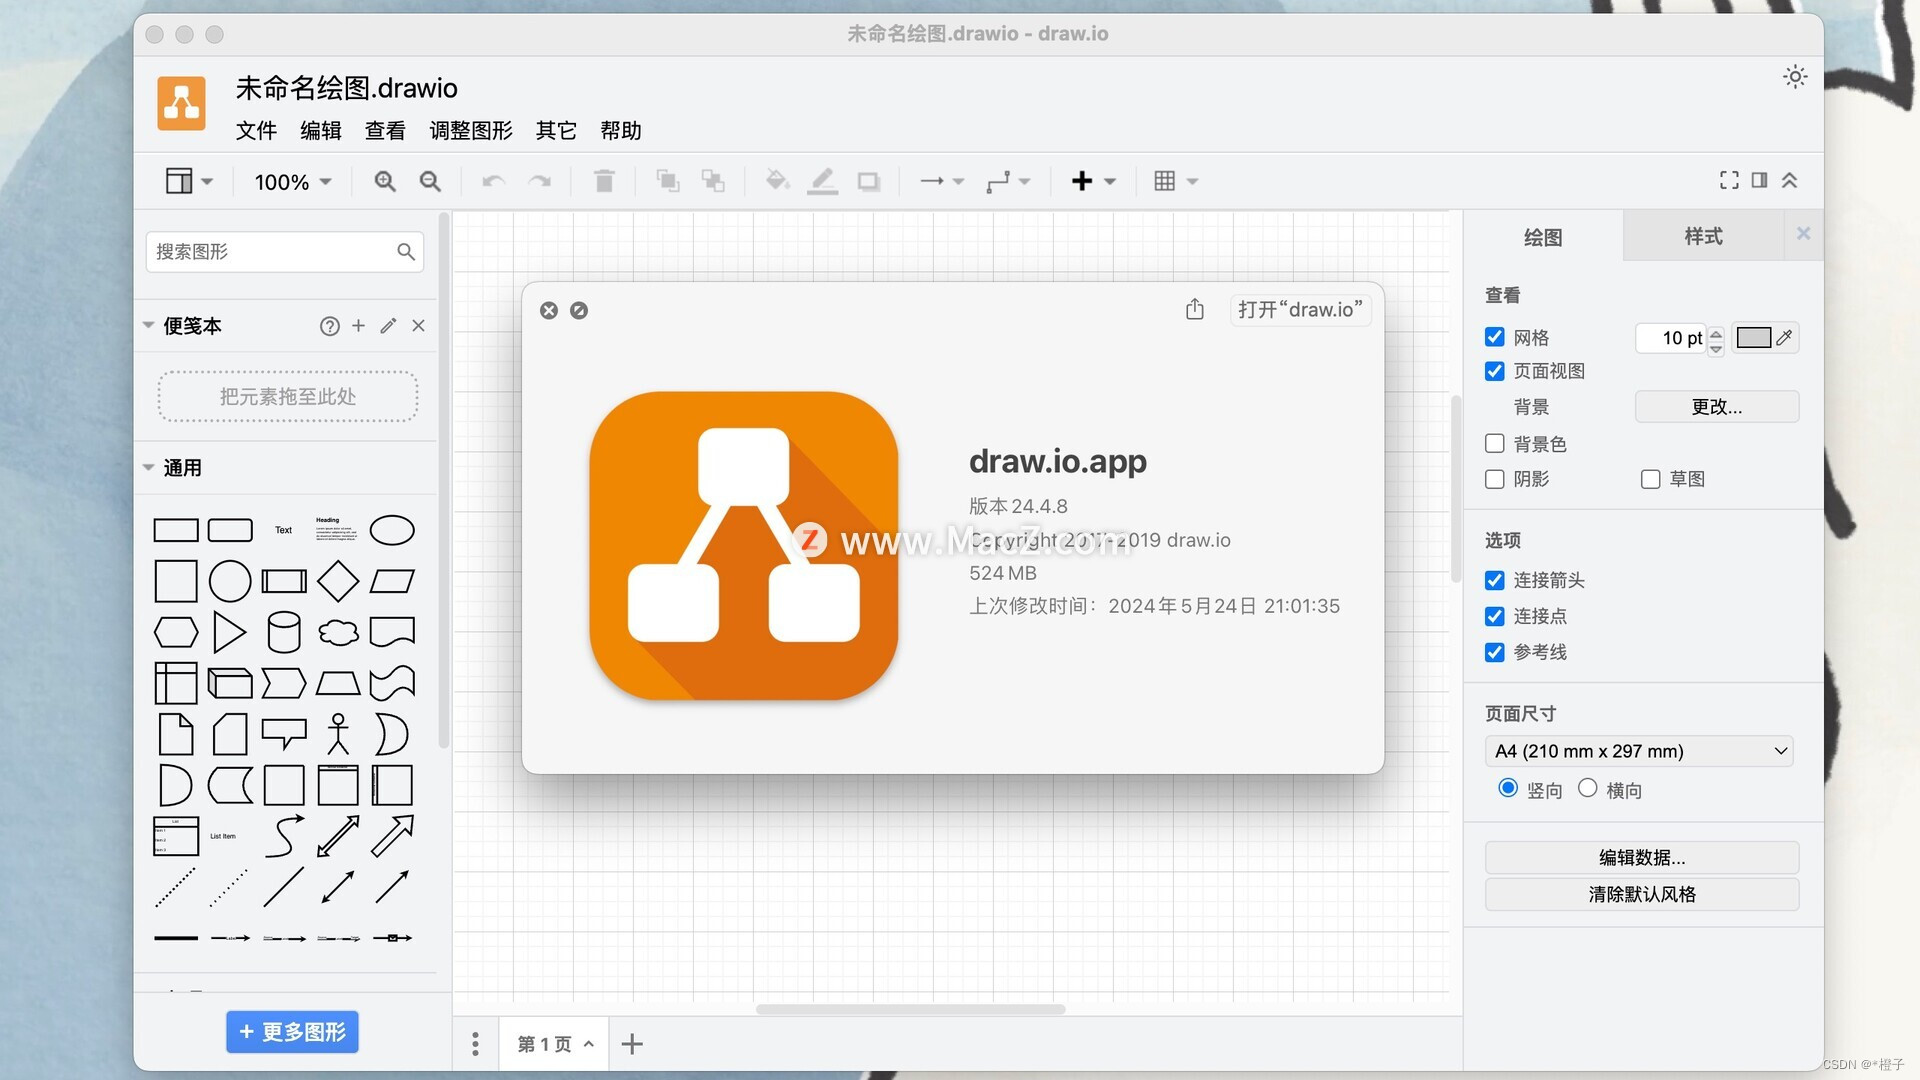
Task: Select the Delete tool in the toolbar
Action: [x=603, y=181]
